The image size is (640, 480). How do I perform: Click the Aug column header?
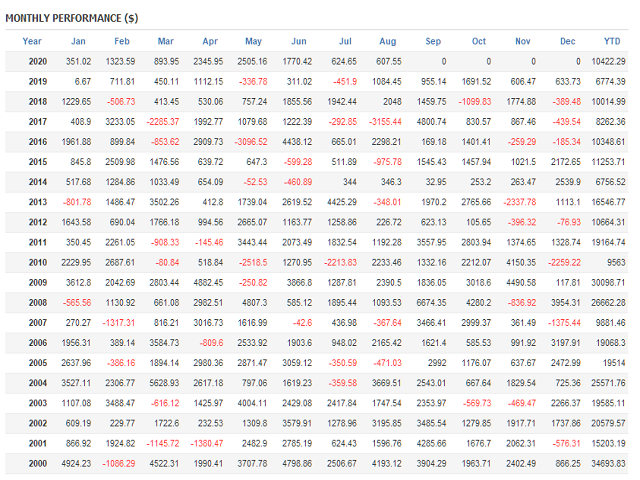(x=388, y=41)
